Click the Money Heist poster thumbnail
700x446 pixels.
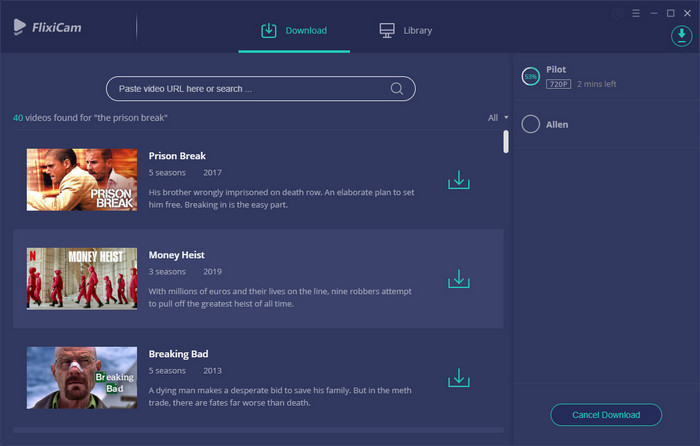(82, 279)
